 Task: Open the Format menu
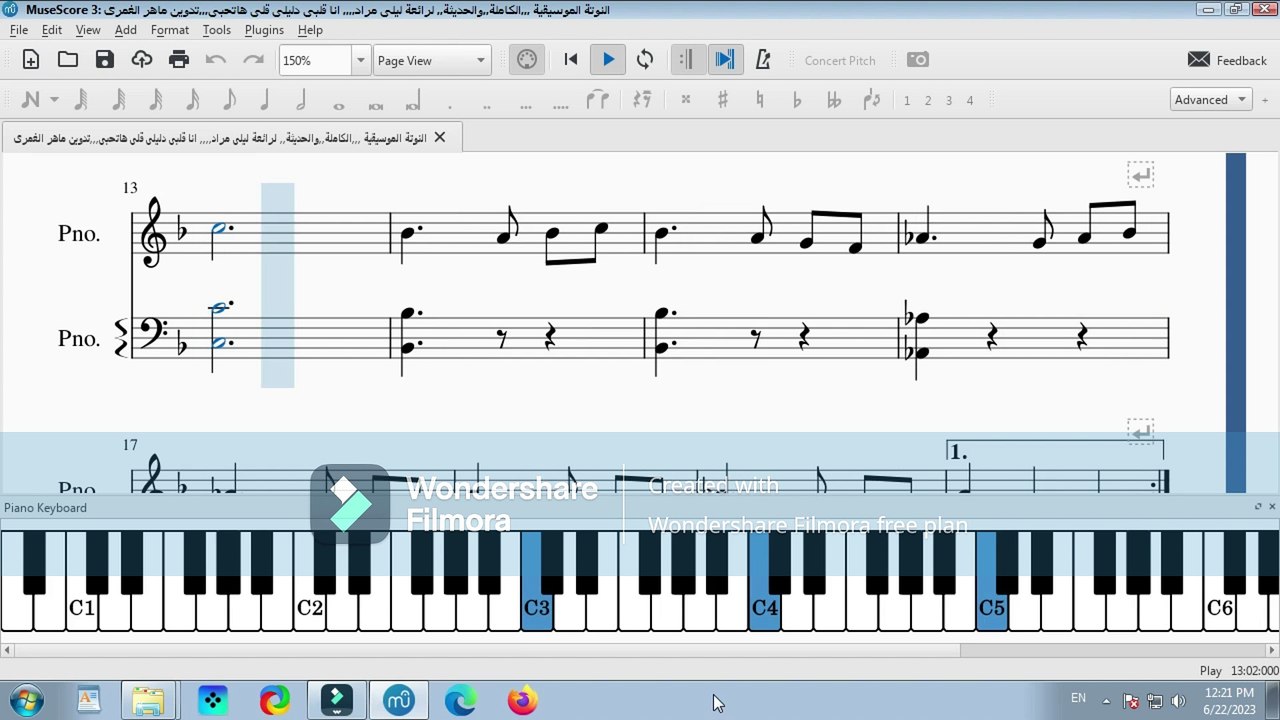point(170,30)
